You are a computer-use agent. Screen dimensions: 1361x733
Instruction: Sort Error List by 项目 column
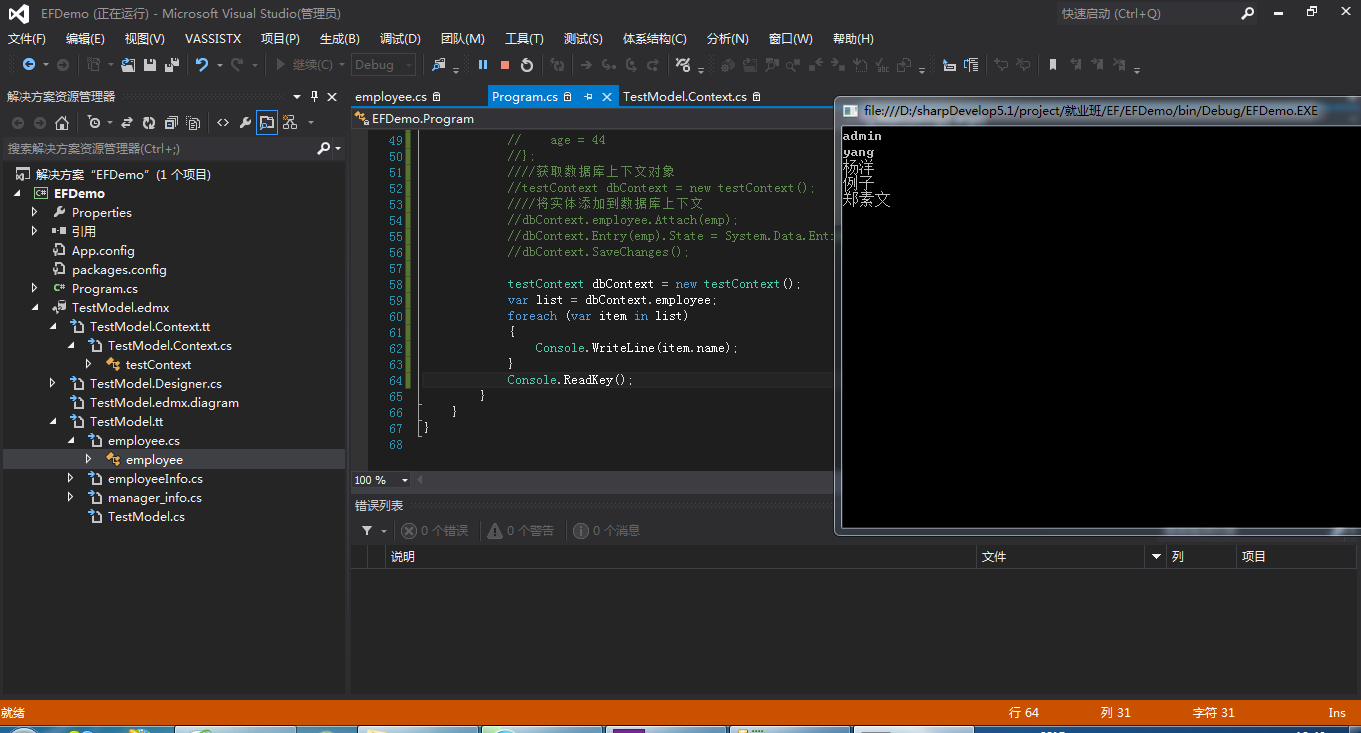click(x=1295, y=556)
